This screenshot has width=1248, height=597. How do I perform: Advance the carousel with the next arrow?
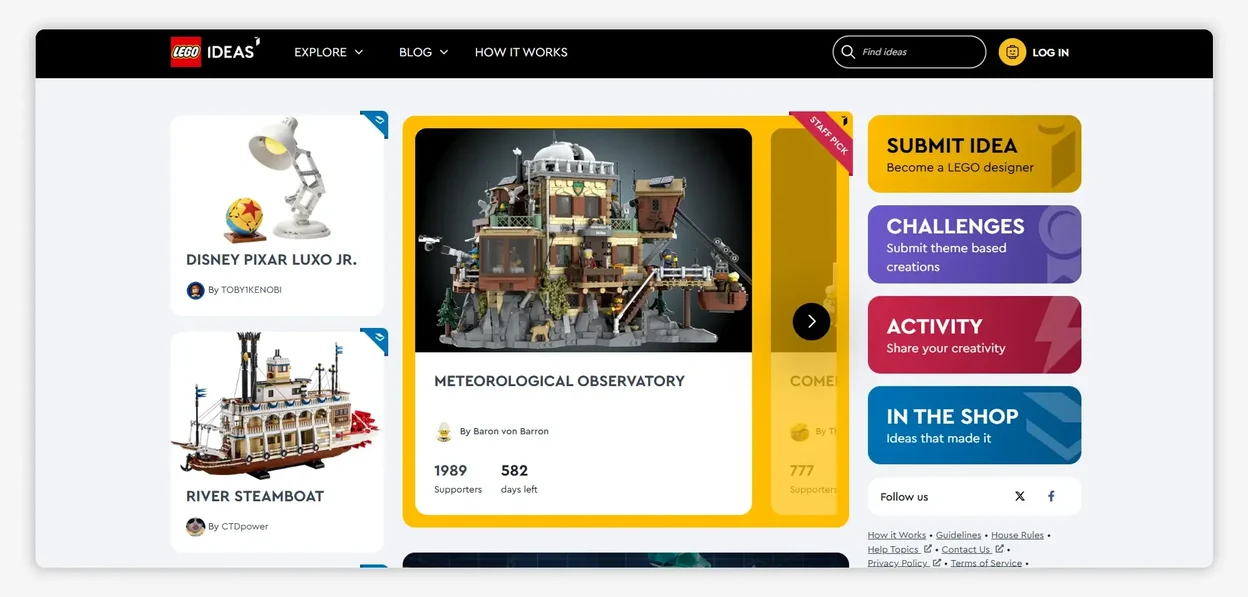(811, 322)
